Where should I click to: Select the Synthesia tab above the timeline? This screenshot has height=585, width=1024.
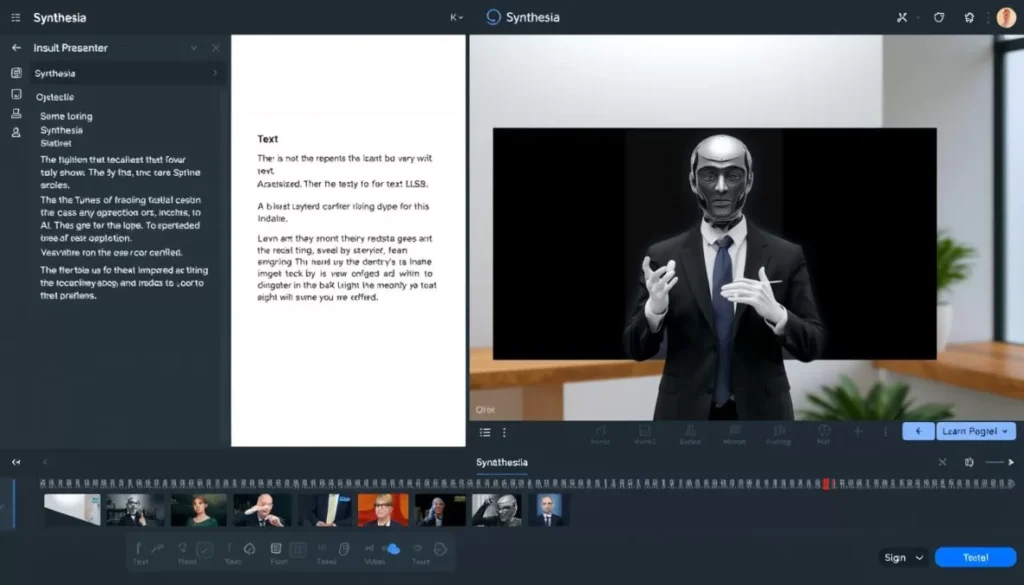(502, 462)
